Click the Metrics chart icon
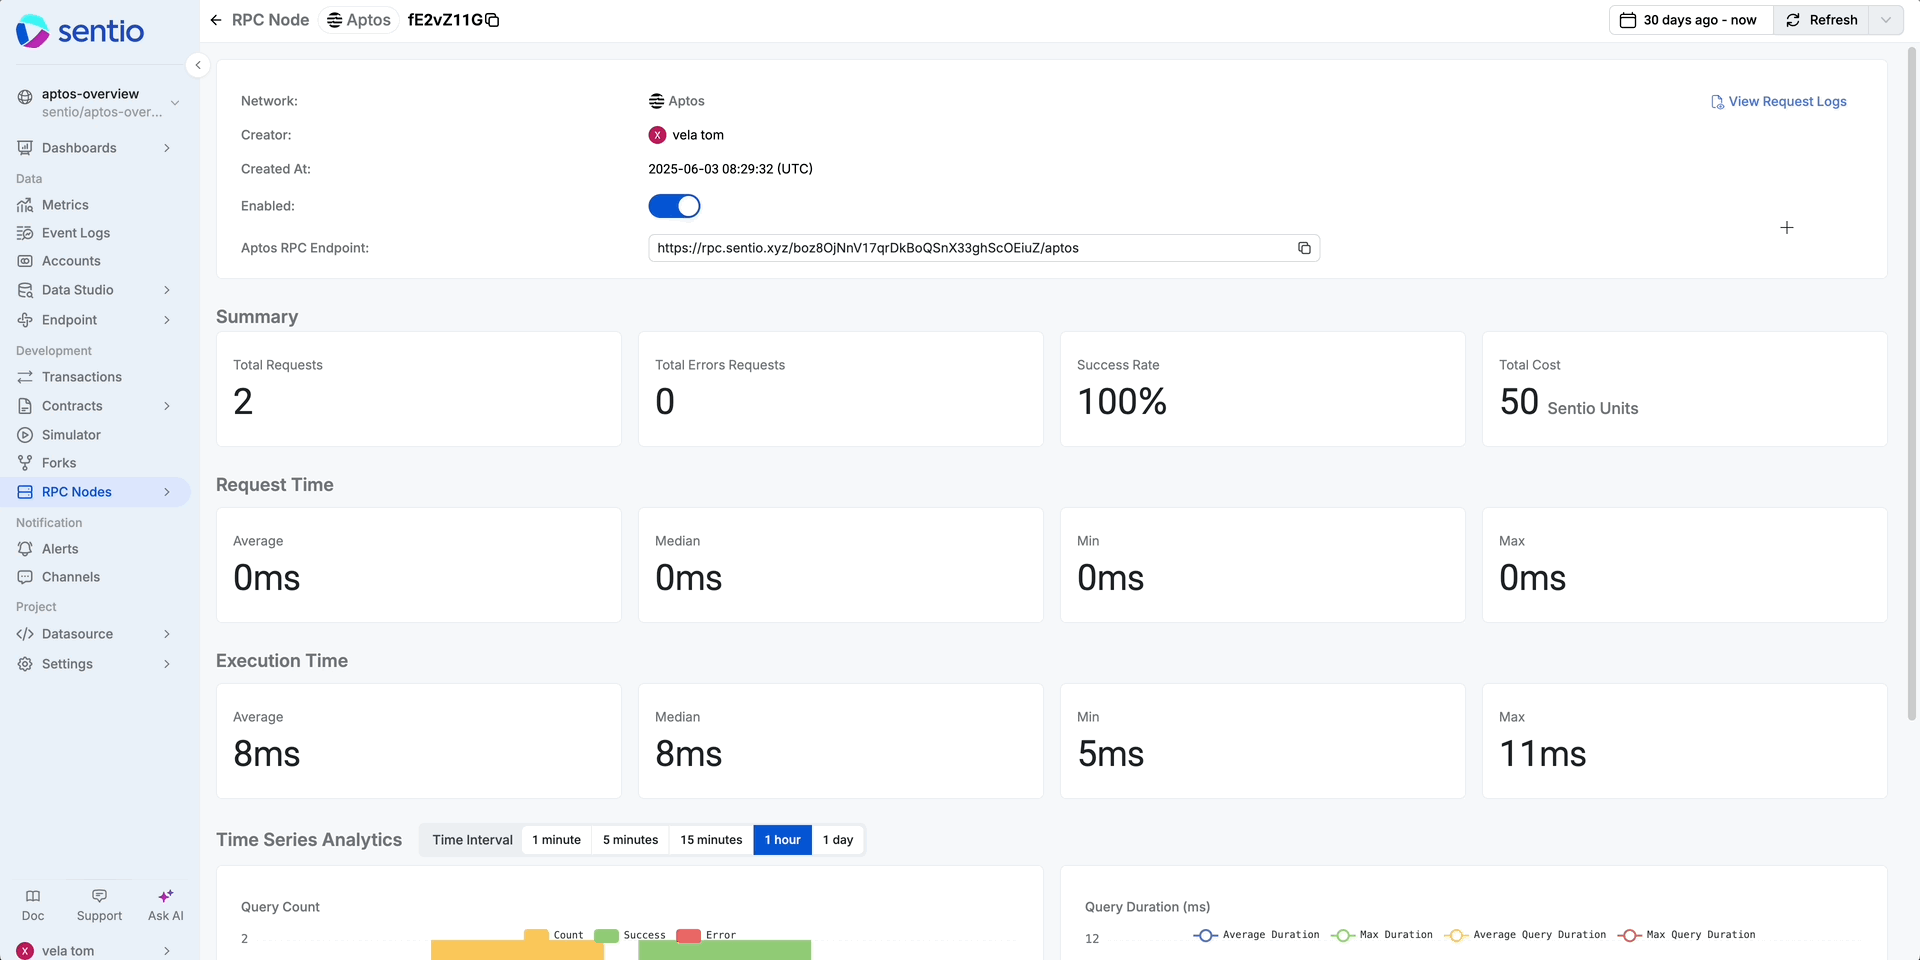Screen dimensions: 1920x960 click(x=25, y=205)
